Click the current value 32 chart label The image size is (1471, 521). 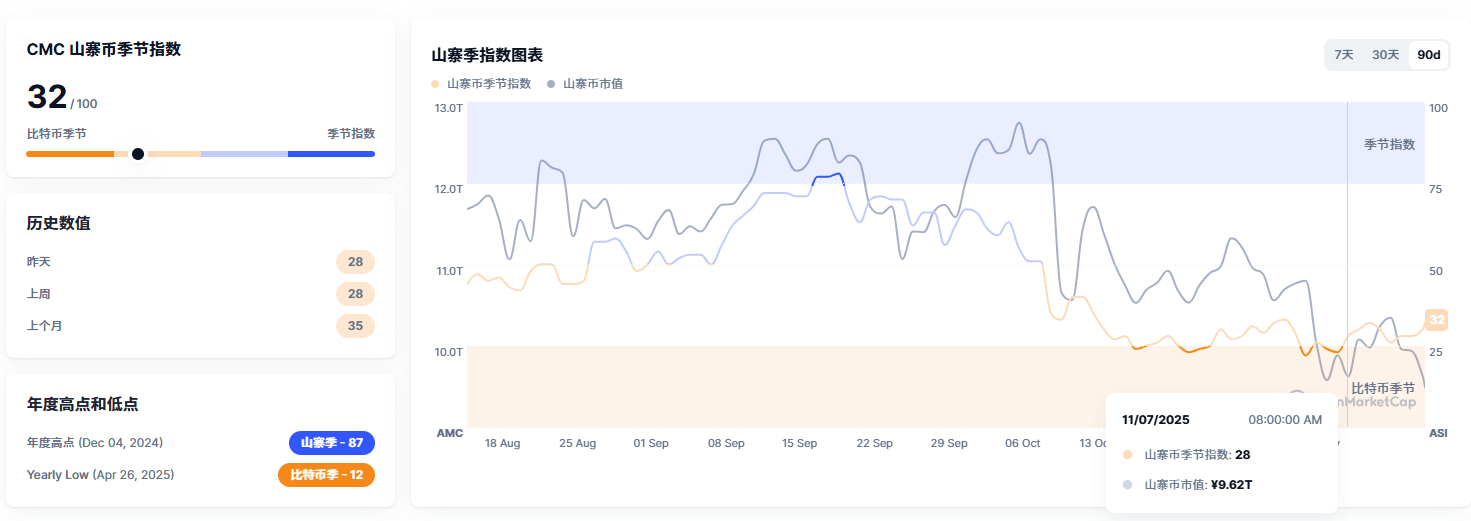click(x=1436, y=320)
